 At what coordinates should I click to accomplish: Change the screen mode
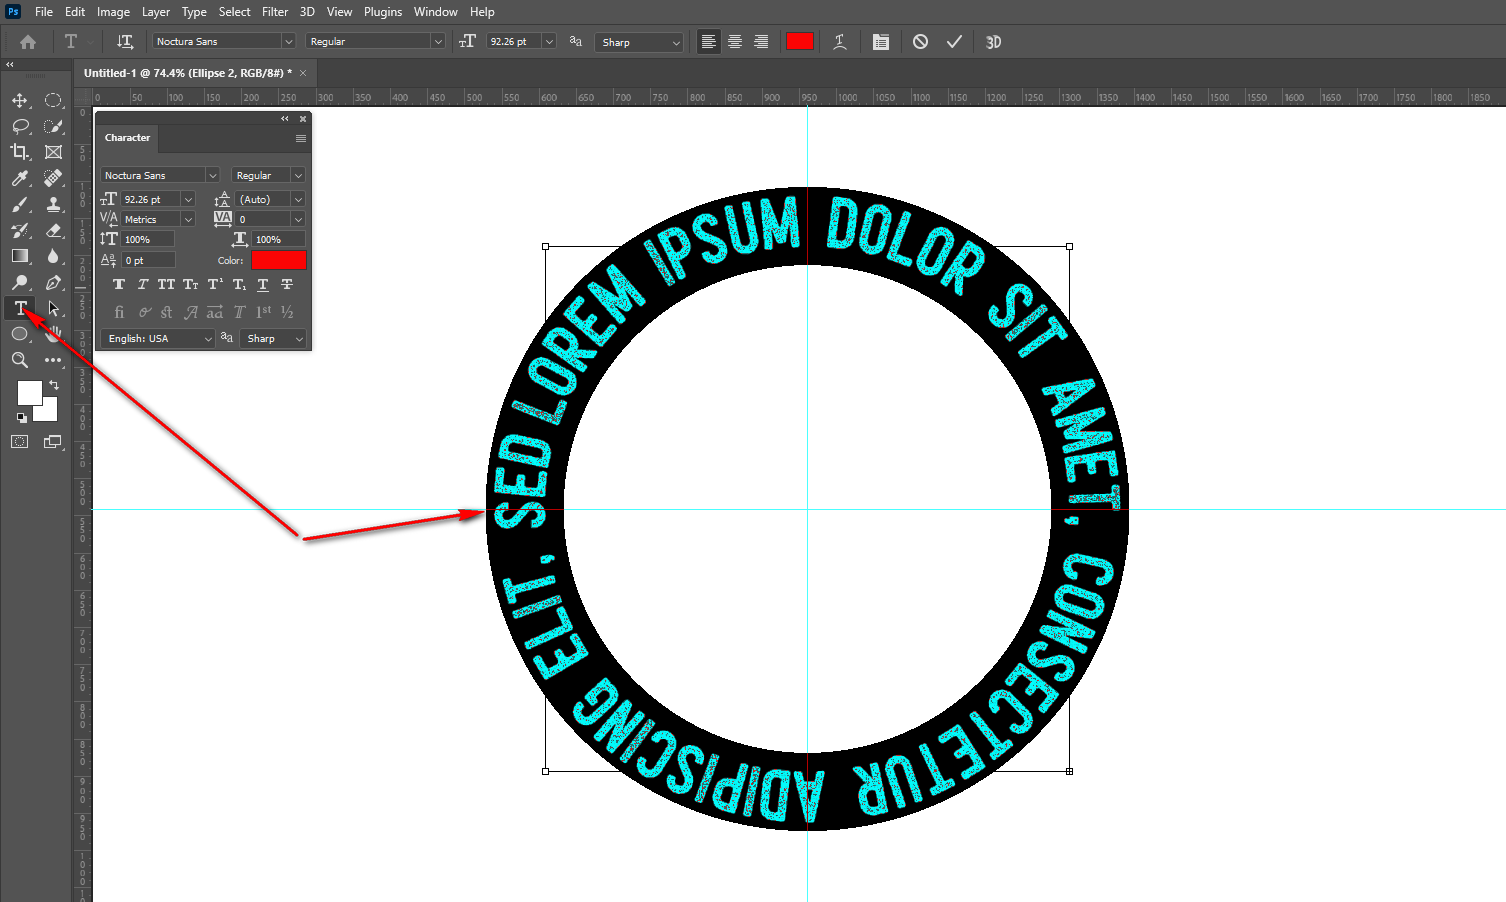pyautogui.click(x=53, y=441)
